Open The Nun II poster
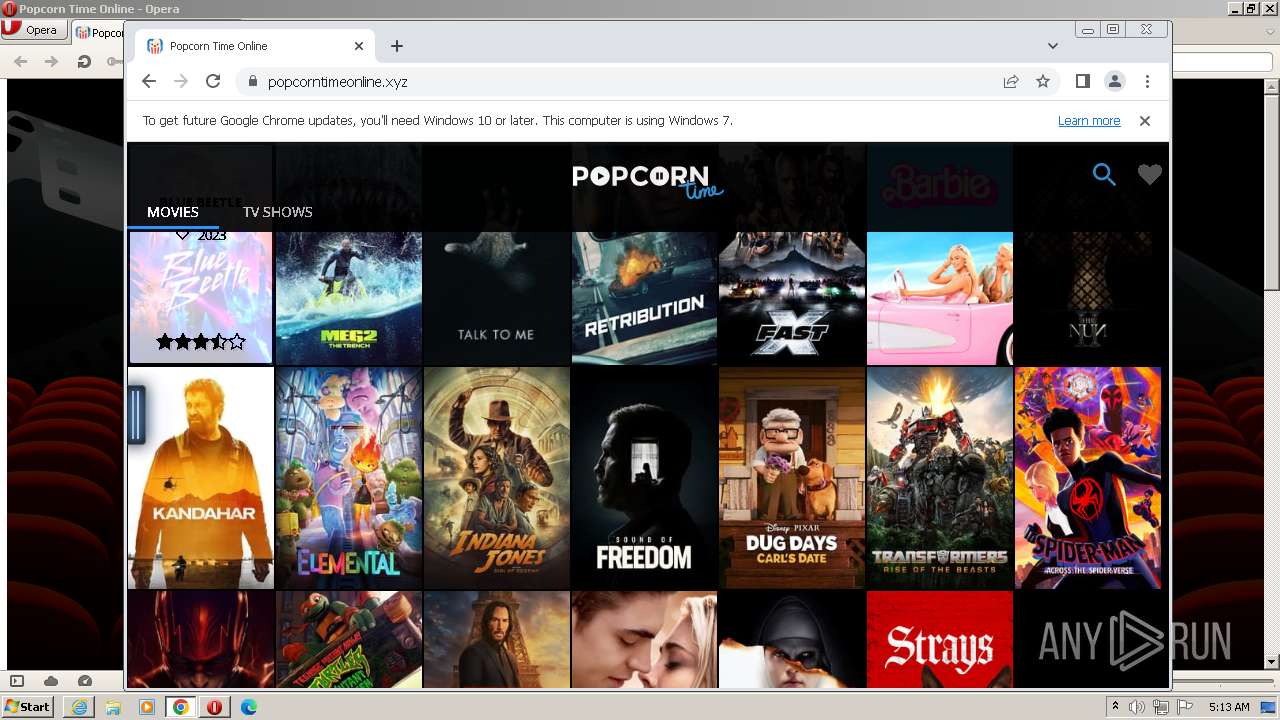 pyautogui.click(x=1088, y=298)
